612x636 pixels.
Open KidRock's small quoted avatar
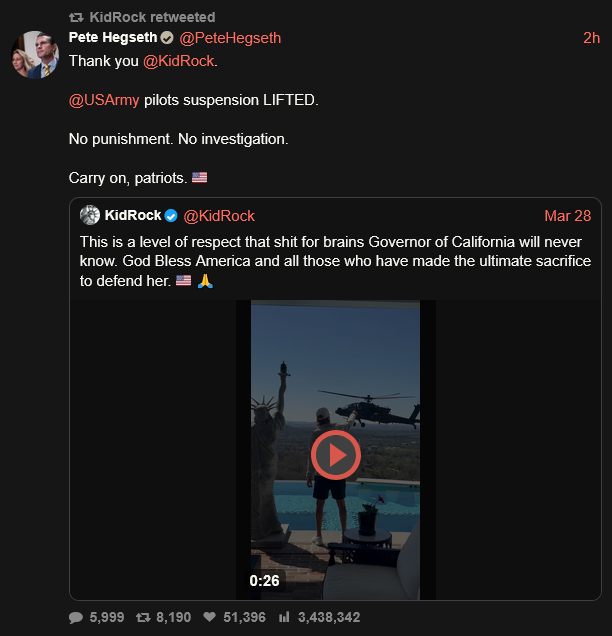[90, 216]
